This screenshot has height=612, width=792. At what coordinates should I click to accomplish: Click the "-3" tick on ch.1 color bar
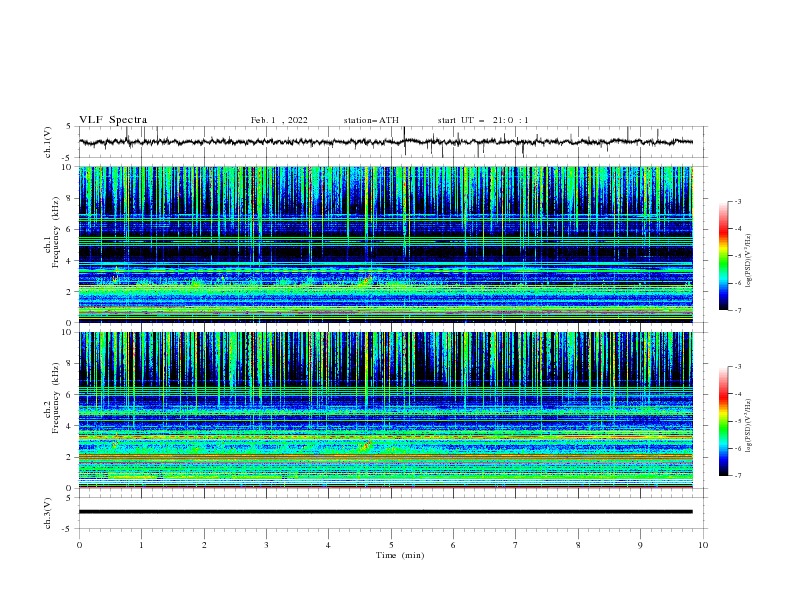pyautogui.click(x=737, y=201)
